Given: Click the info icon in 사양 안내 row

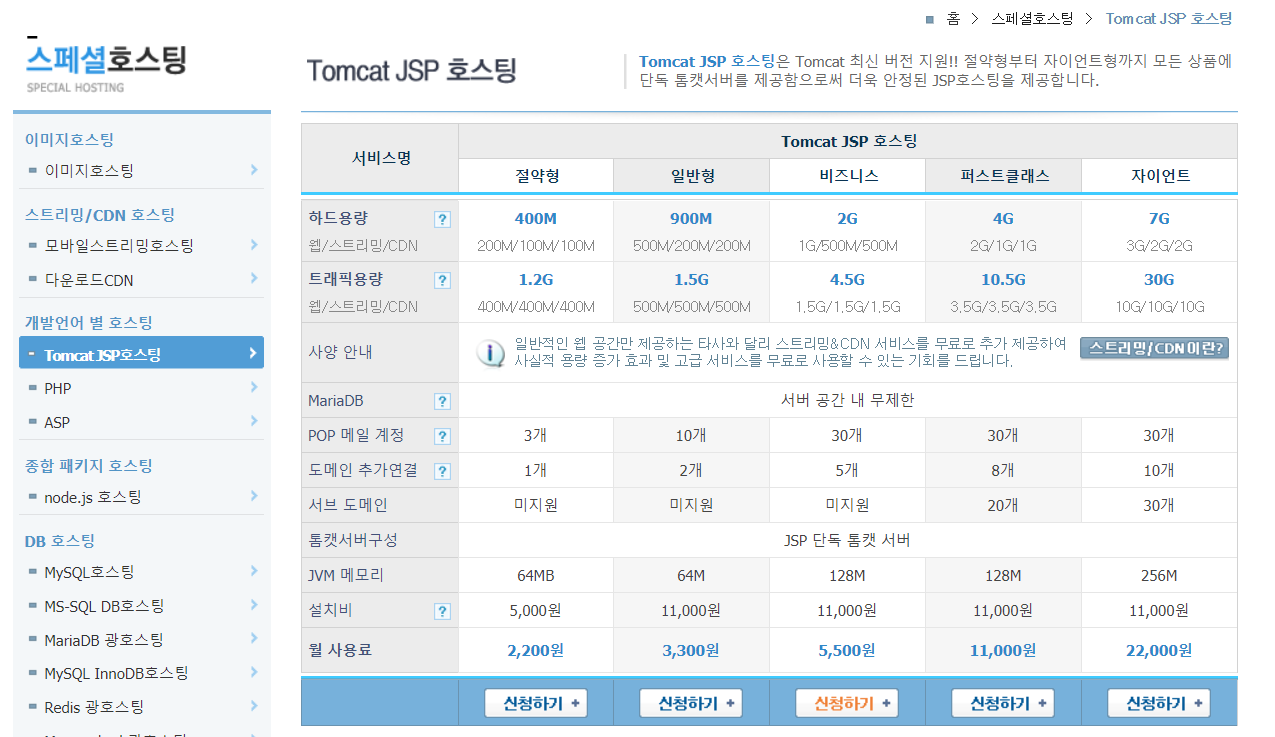Looking at the screenshot, I should pos(490,353).
